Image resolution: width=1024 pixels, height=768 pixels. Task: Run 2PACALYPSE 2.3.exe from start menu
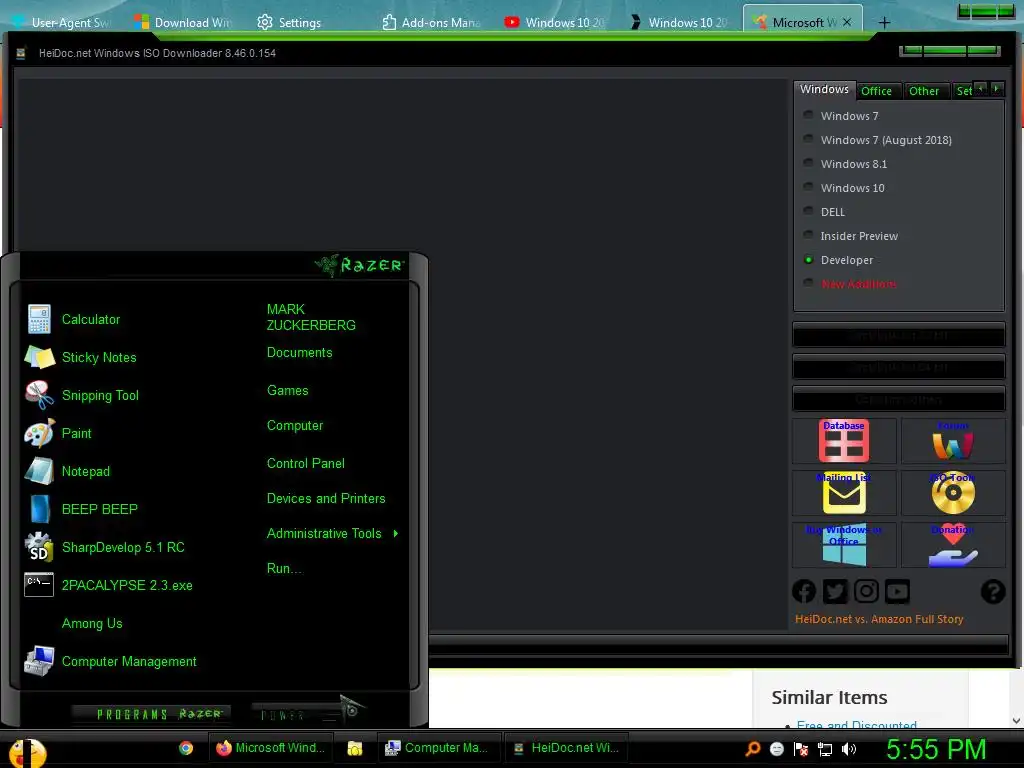point(109,585)
